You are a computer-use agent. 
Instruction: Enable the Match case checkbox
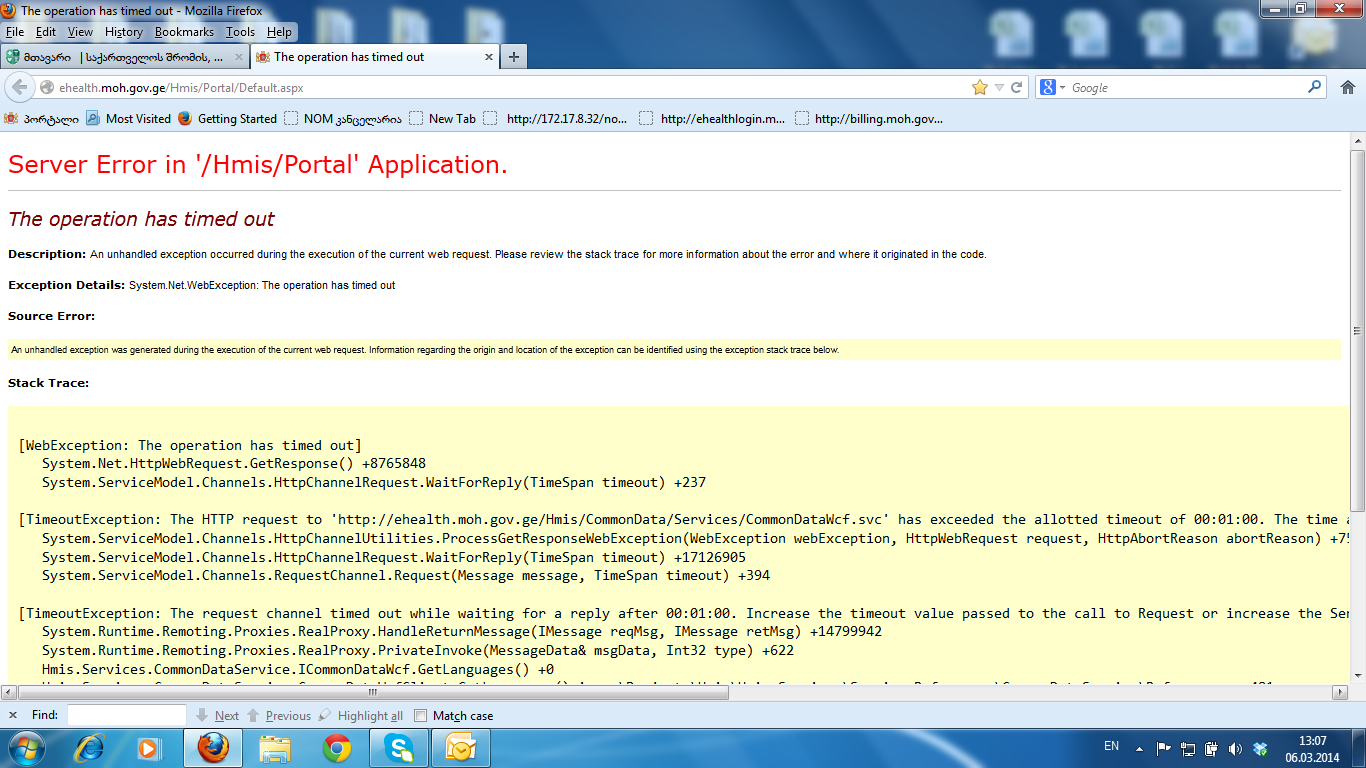coord(421,716)
